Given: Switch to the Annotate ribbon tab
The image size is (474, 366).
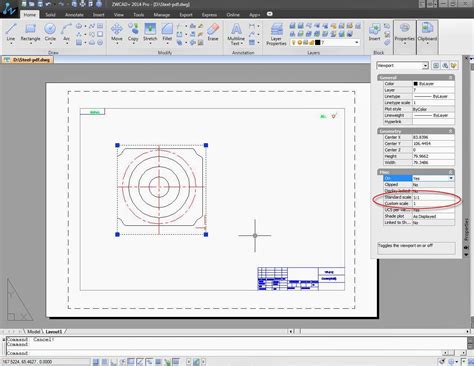Looking at the screenshot, I should click(74, 15).
